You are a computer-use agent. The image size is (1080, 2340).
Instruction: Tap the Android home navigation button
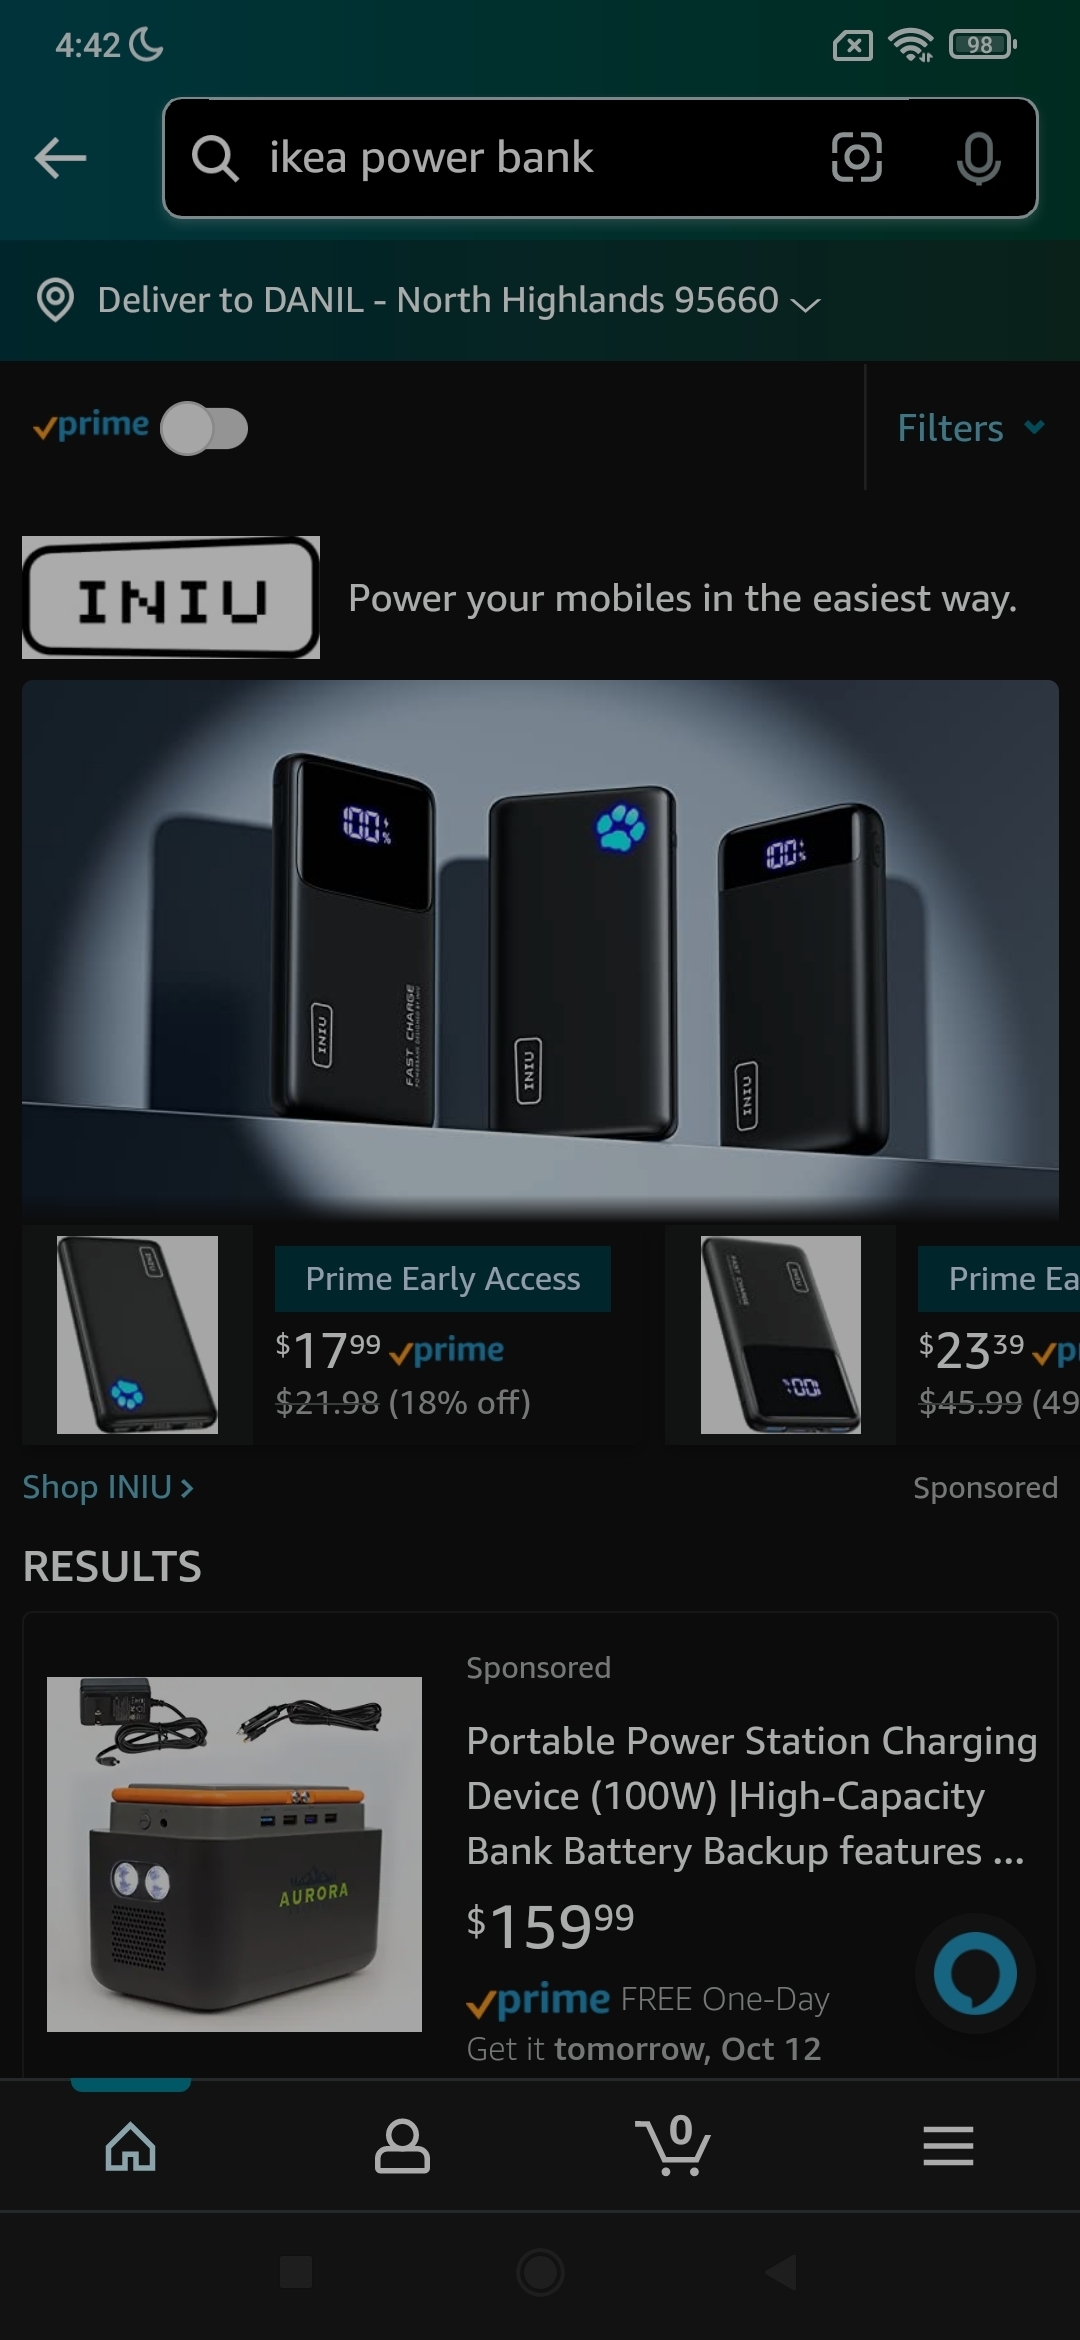pos(540,2273)
